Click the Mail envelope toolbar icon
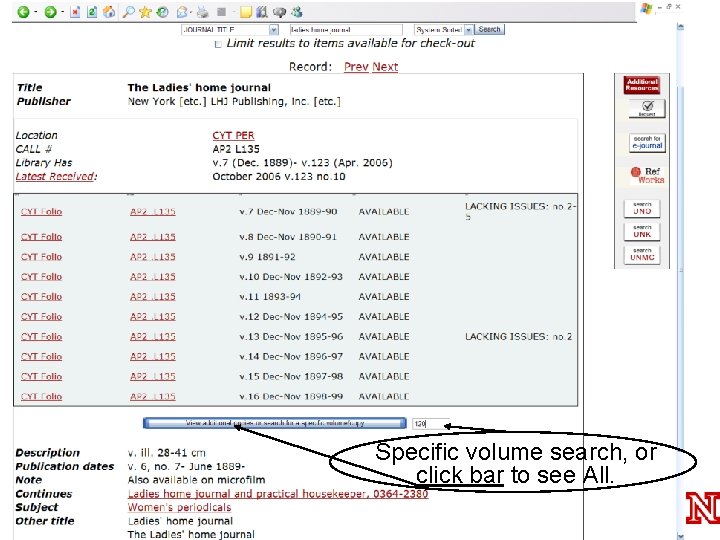Viewport: 720px width, 540px height. click(183, 12)
